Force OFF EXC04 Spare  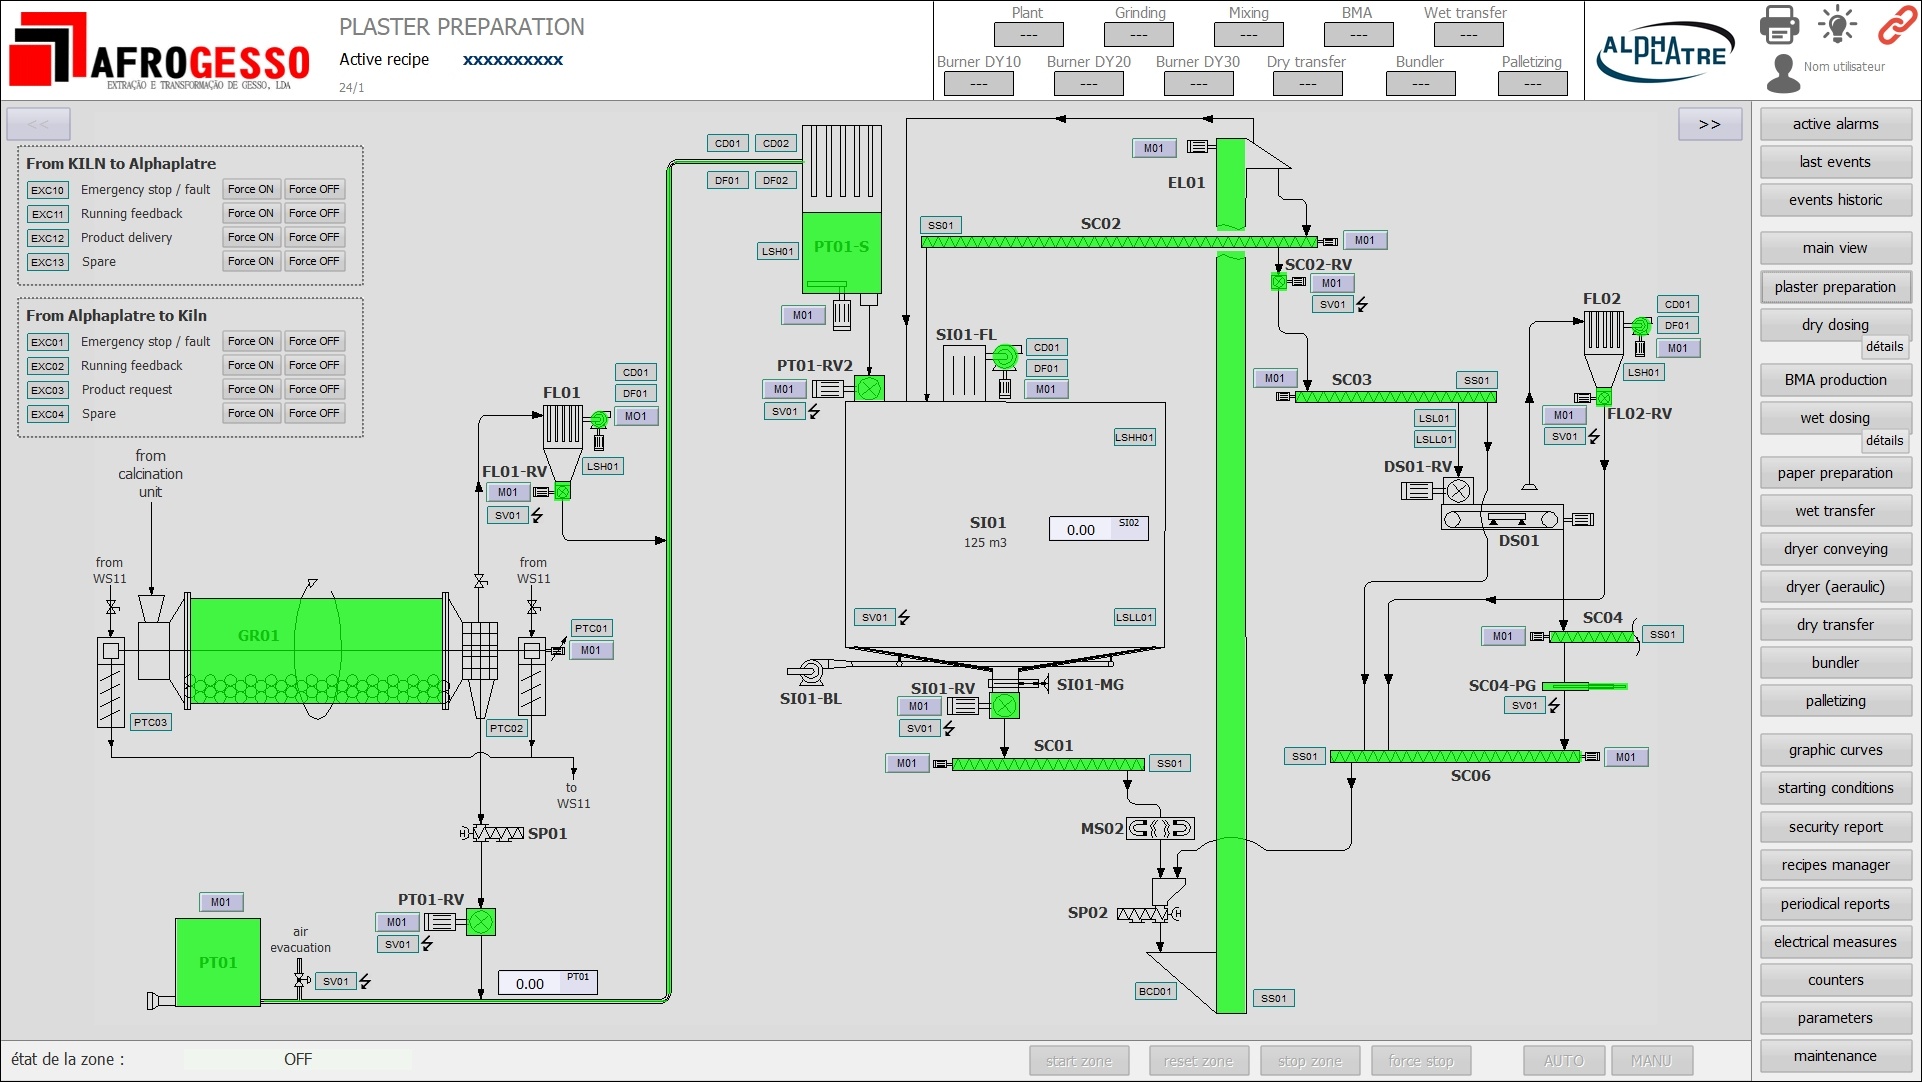[x=314, y=413]
